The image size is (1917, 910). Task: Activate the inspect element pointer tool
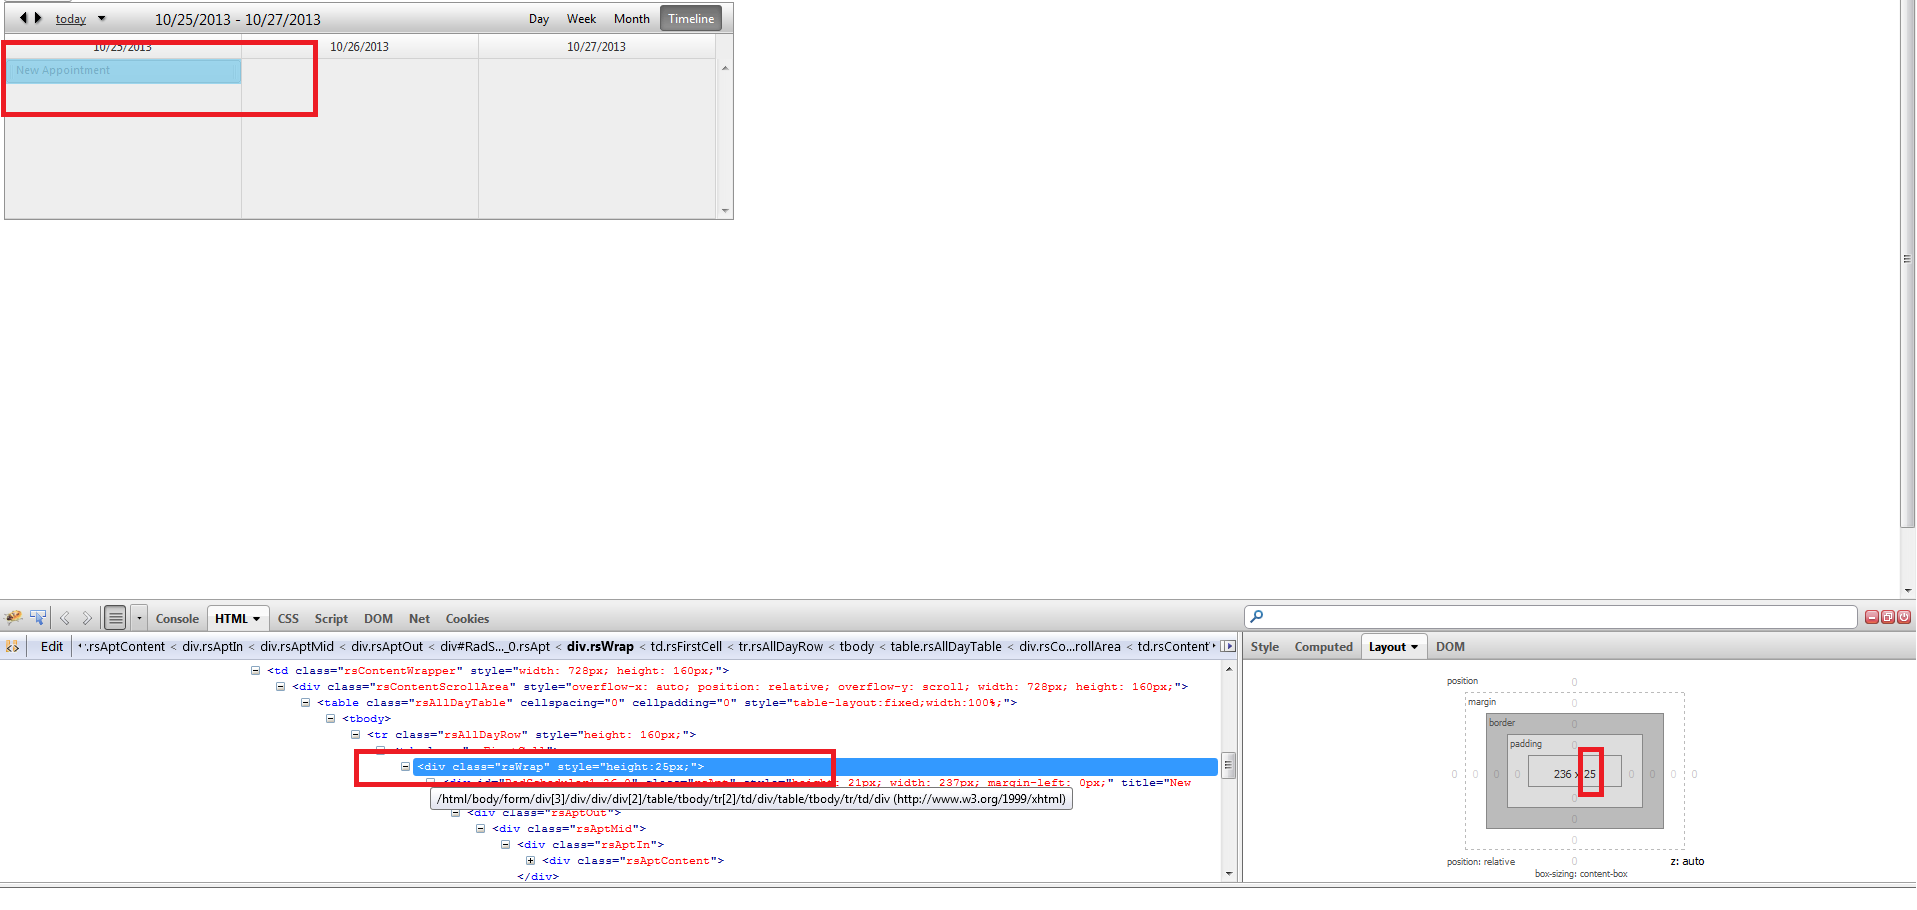coord(38,618)
